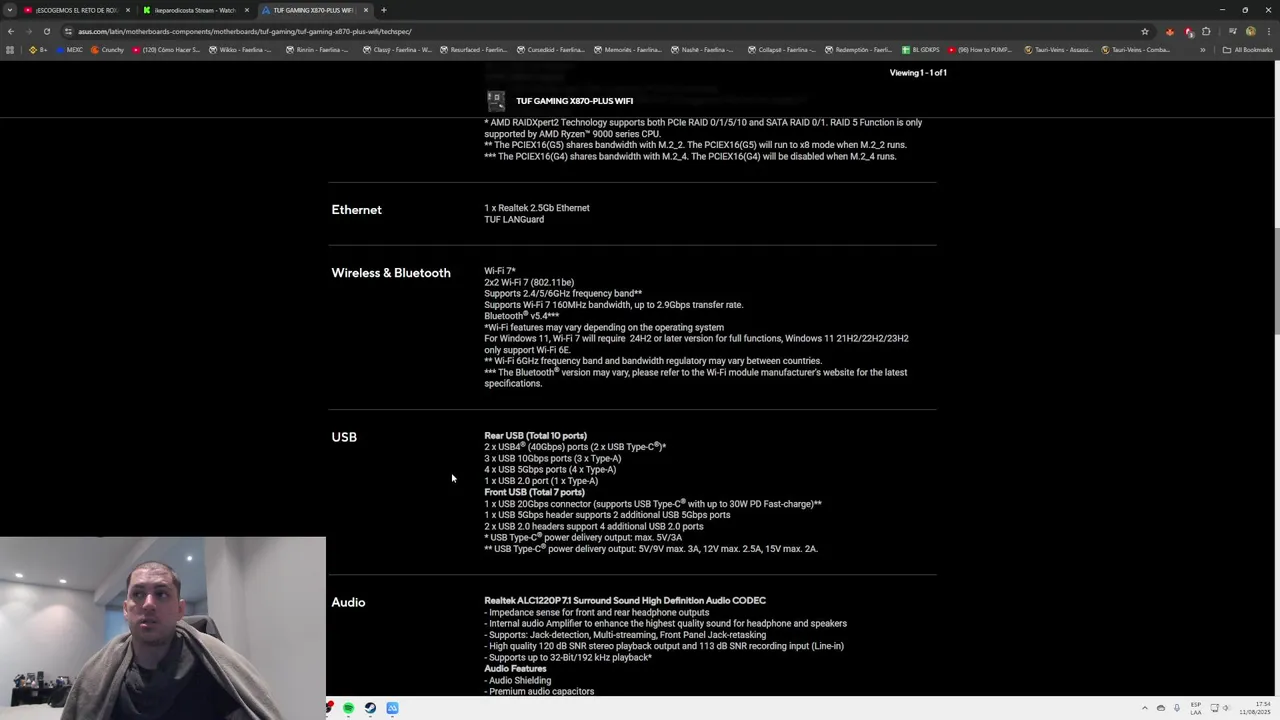Open the Memoriës - Faerlina bookmark
The image size is (1280, 720).
(x=628, y=50)
